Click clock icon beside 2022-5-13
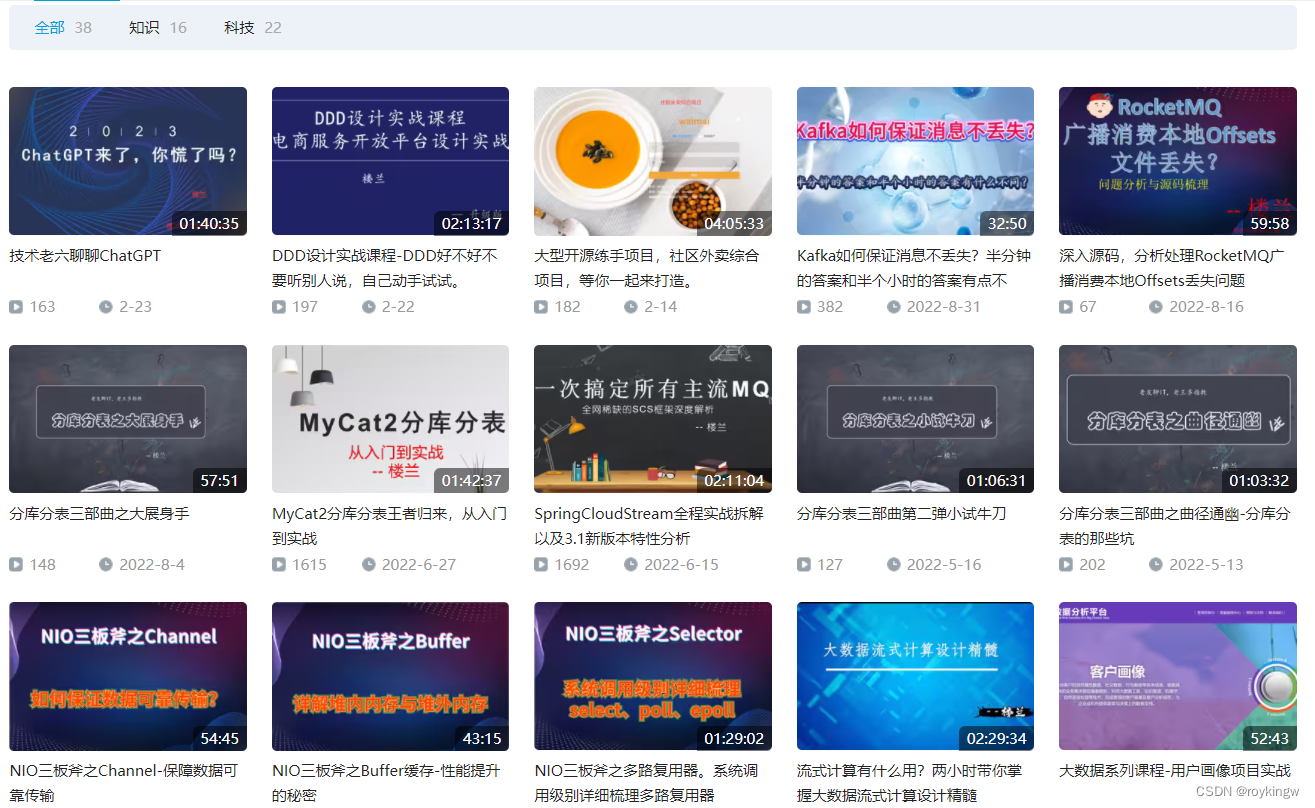Image resolution: width=1315 pixels, height=808 pixels. point(1156,565)
